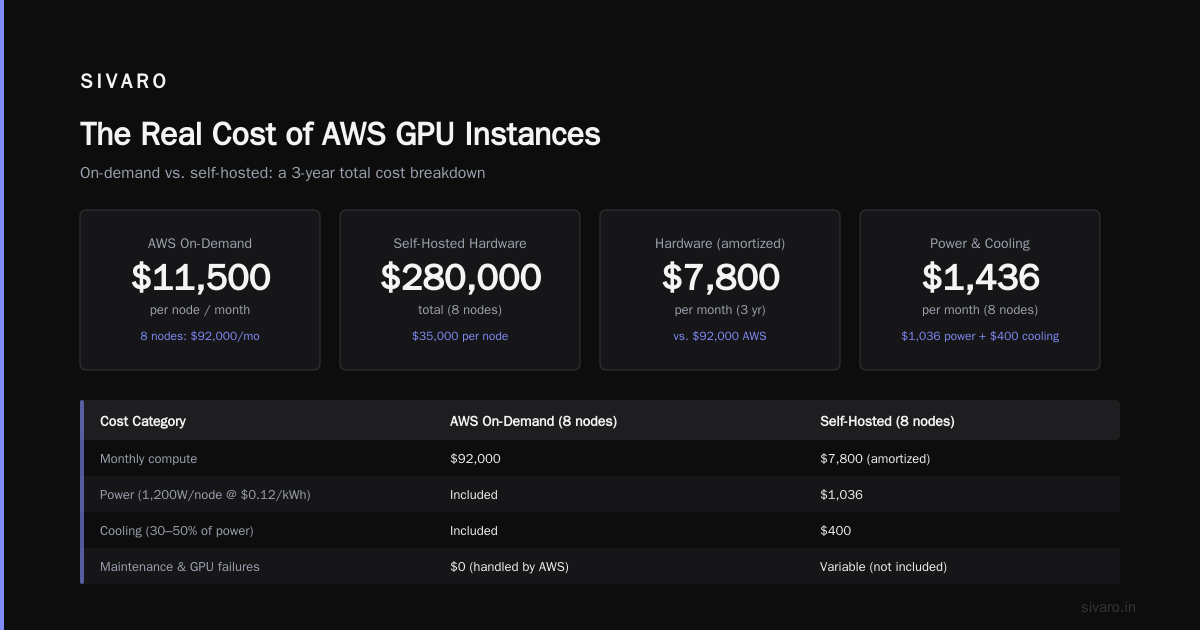This screenshot has width=1200, height=630.
Task: Click 'per node / month' caption
Action: coord(200,310)
